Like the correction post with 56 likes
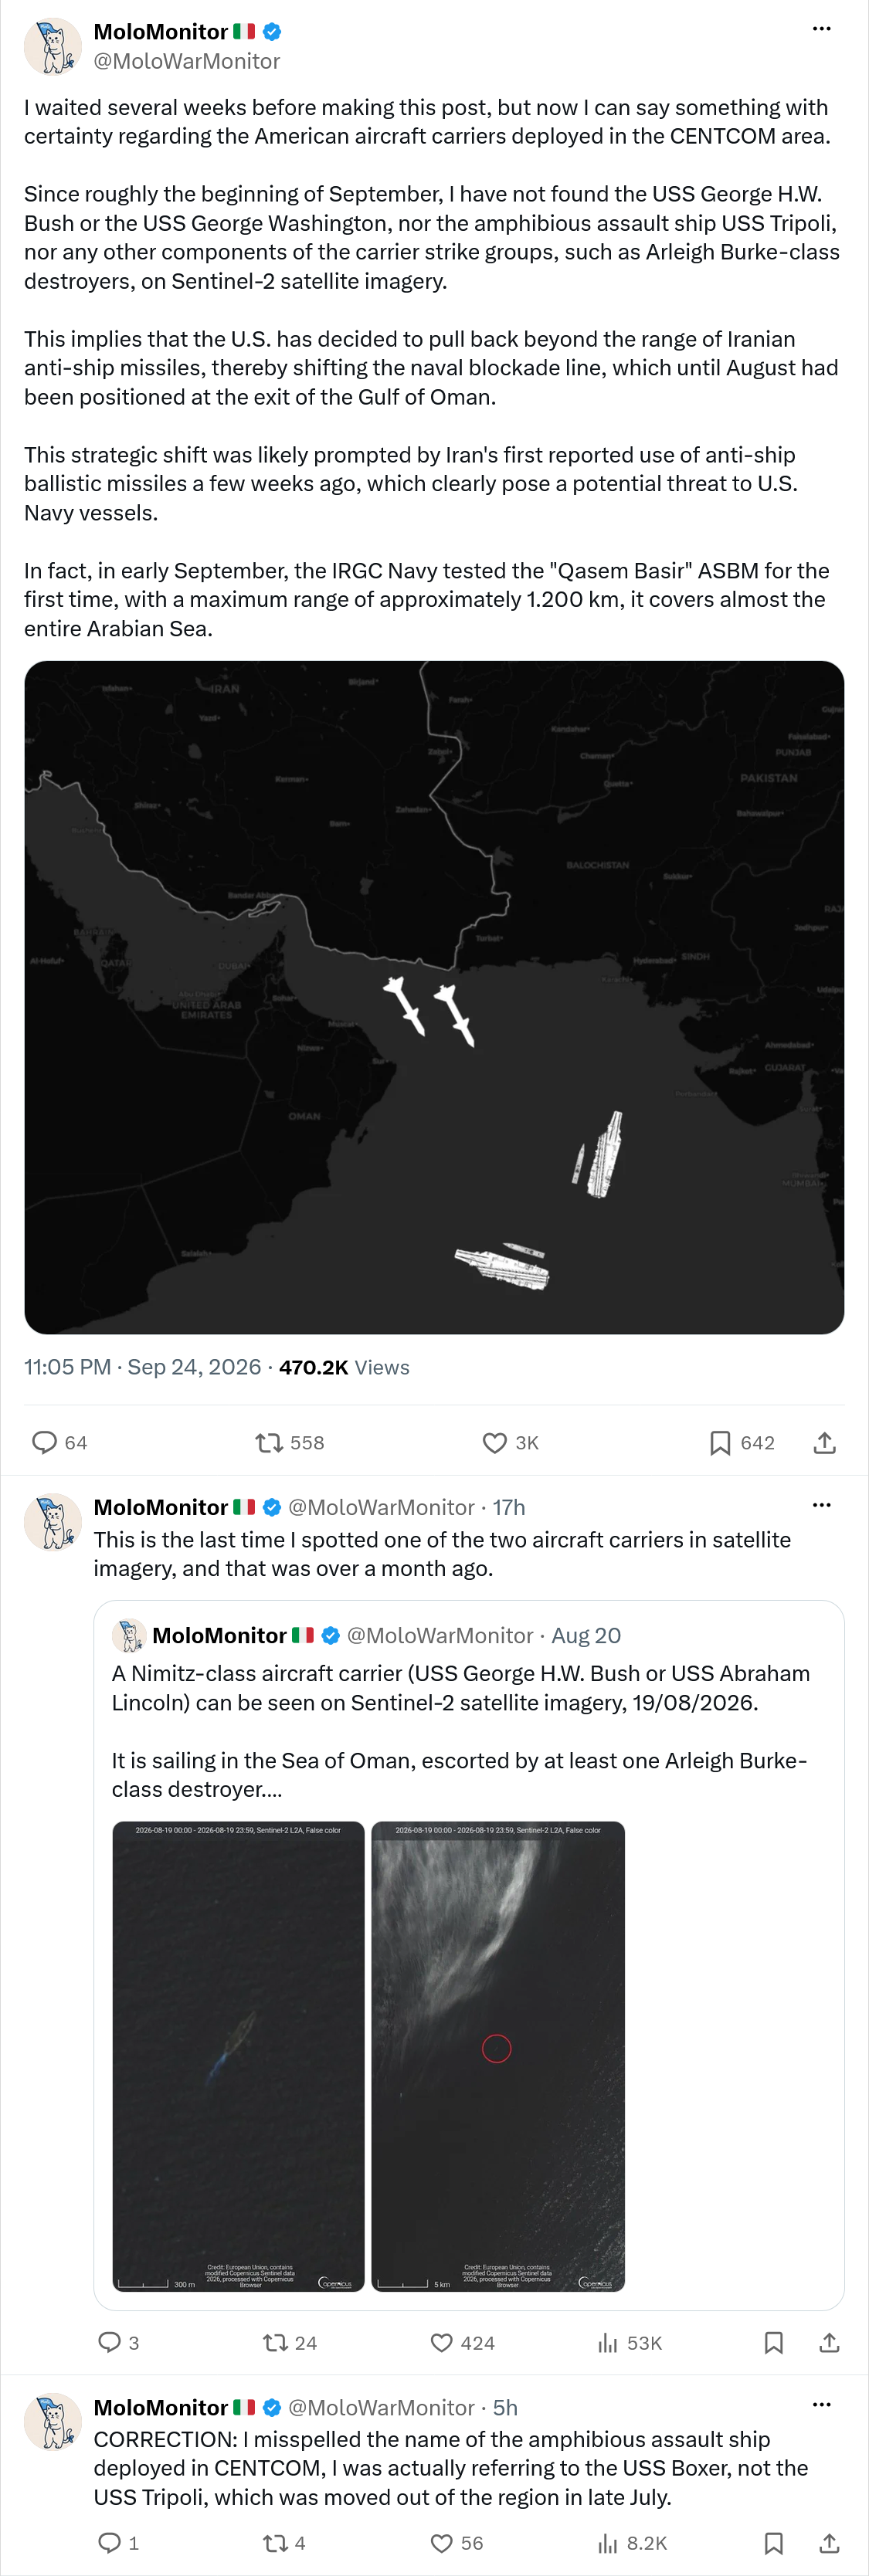The image size is (869, 2576). click(457, 2543)
